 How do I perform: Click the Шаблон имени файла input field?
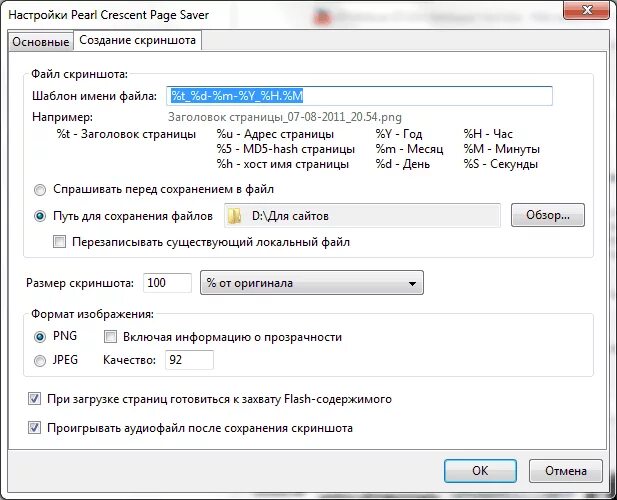359,96
